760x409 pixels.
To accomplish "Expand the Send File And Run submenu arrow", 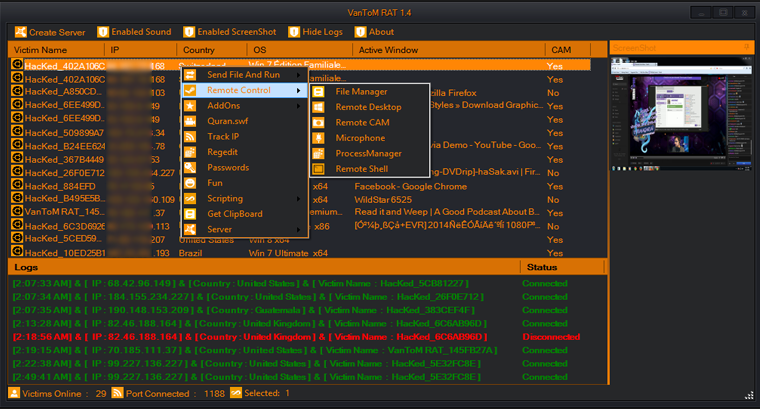I will tap(299, 75).
